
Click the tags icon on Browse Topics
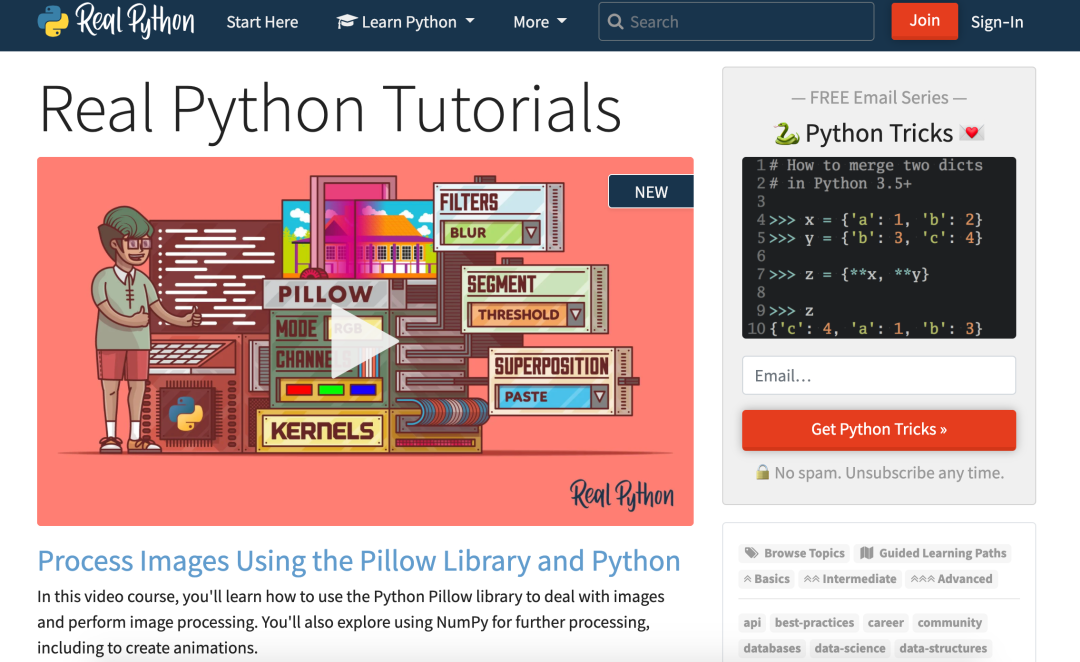point(753,553)
